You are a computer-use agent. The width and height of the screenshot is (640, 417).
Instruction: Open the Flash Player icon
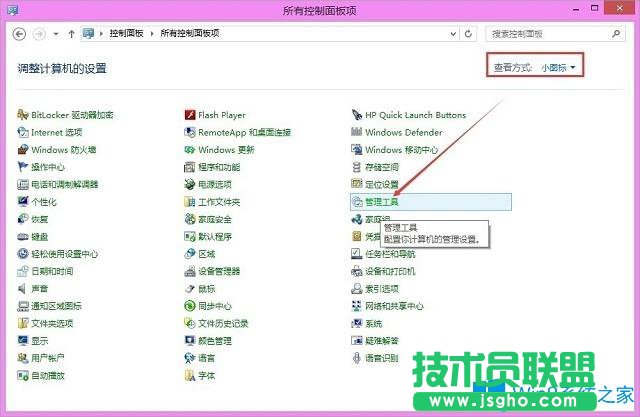click(190, 115)
